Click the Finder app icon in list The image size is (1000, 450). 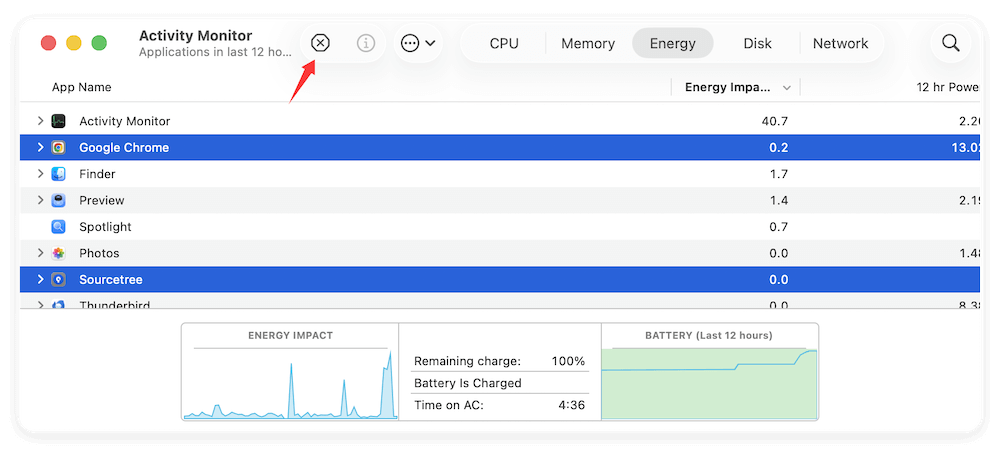coord(59,174)
